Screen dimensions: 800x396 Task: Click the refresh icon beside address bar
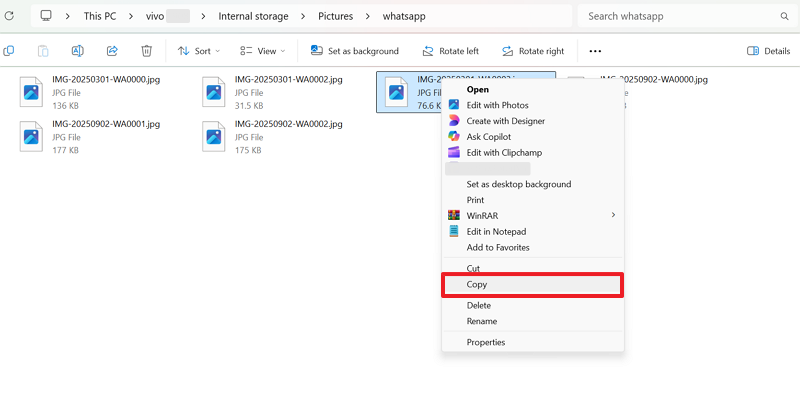(x=9, y=16)
